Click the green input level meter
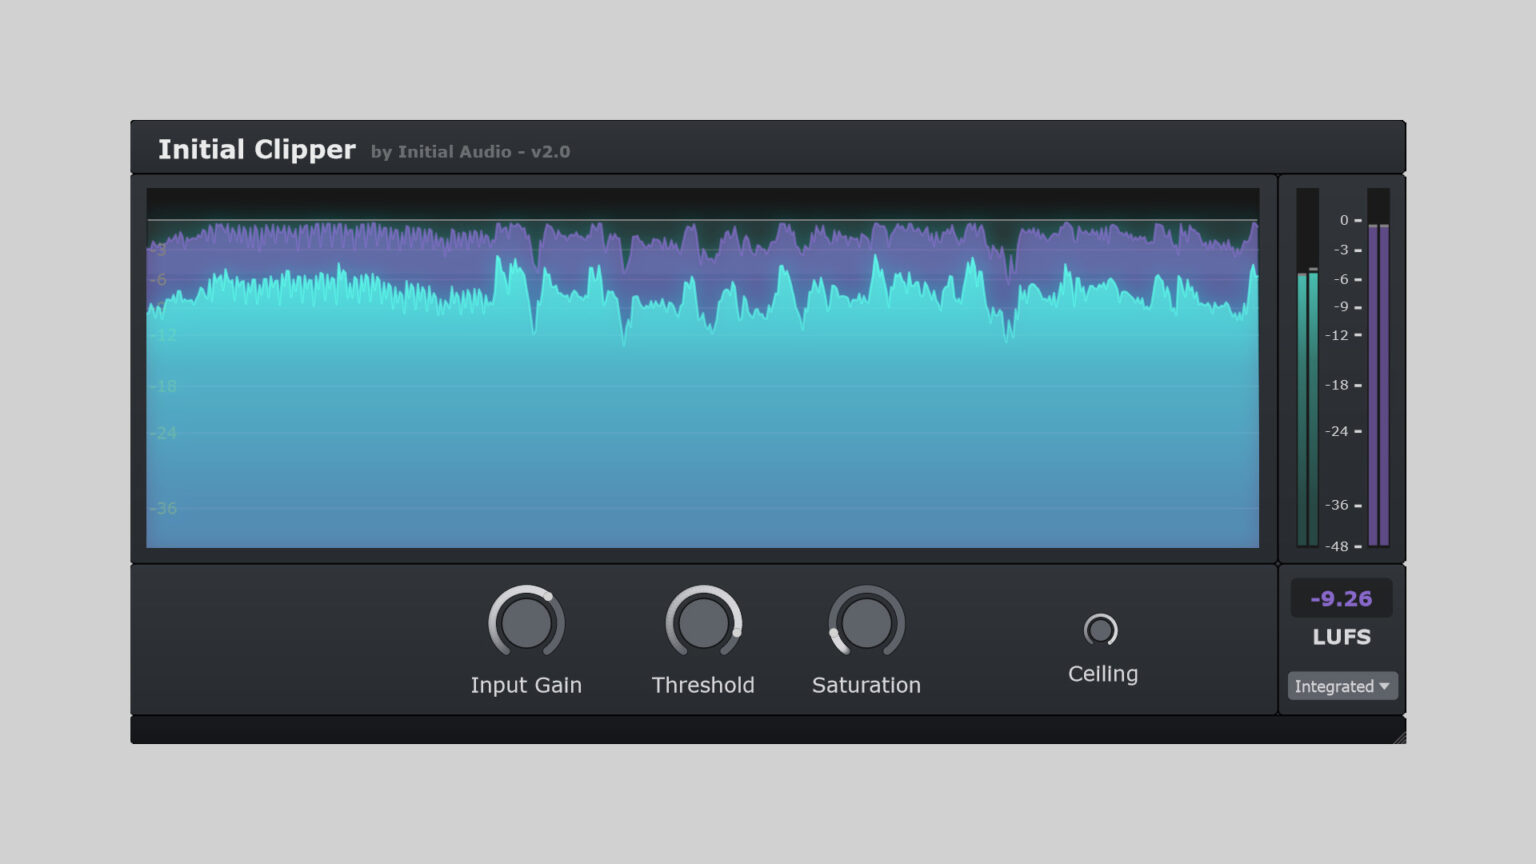The image size is (1536, 864). 1306,400
